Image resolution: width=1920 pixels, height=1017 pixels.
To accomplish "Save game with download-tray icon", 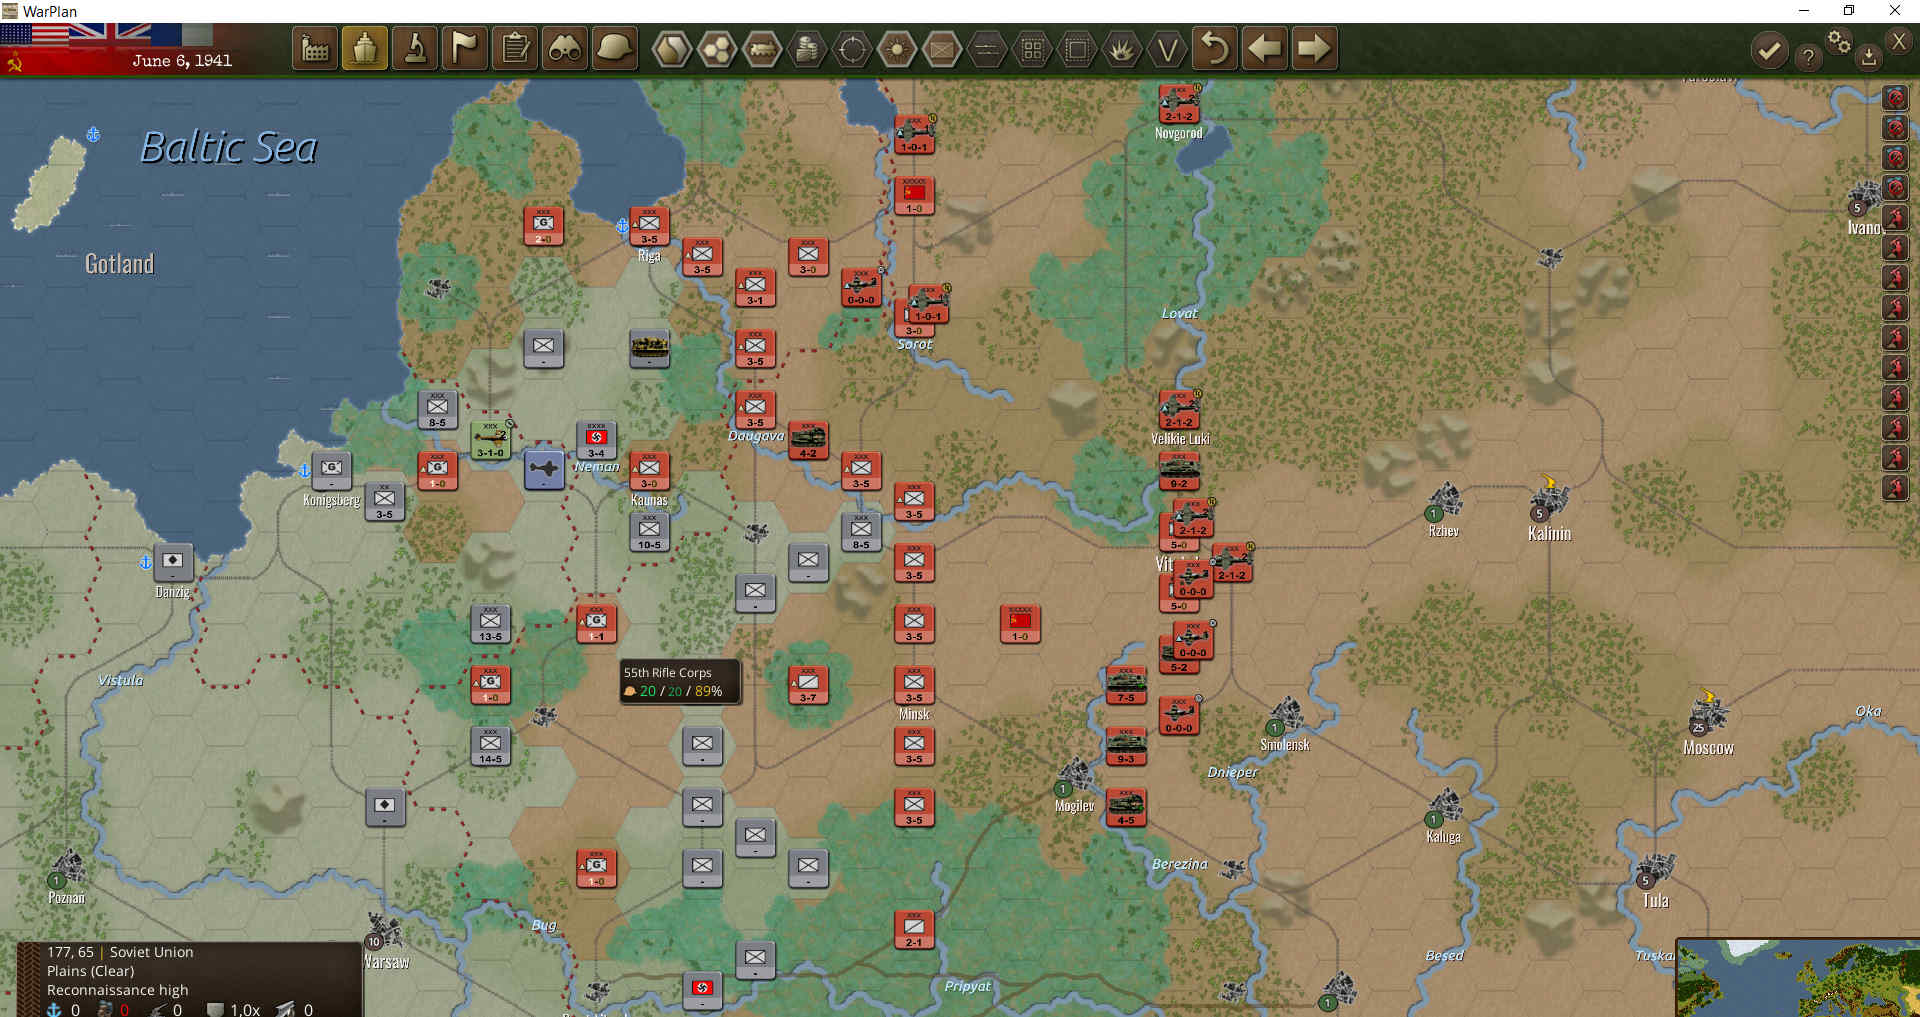I will 1868,57.
